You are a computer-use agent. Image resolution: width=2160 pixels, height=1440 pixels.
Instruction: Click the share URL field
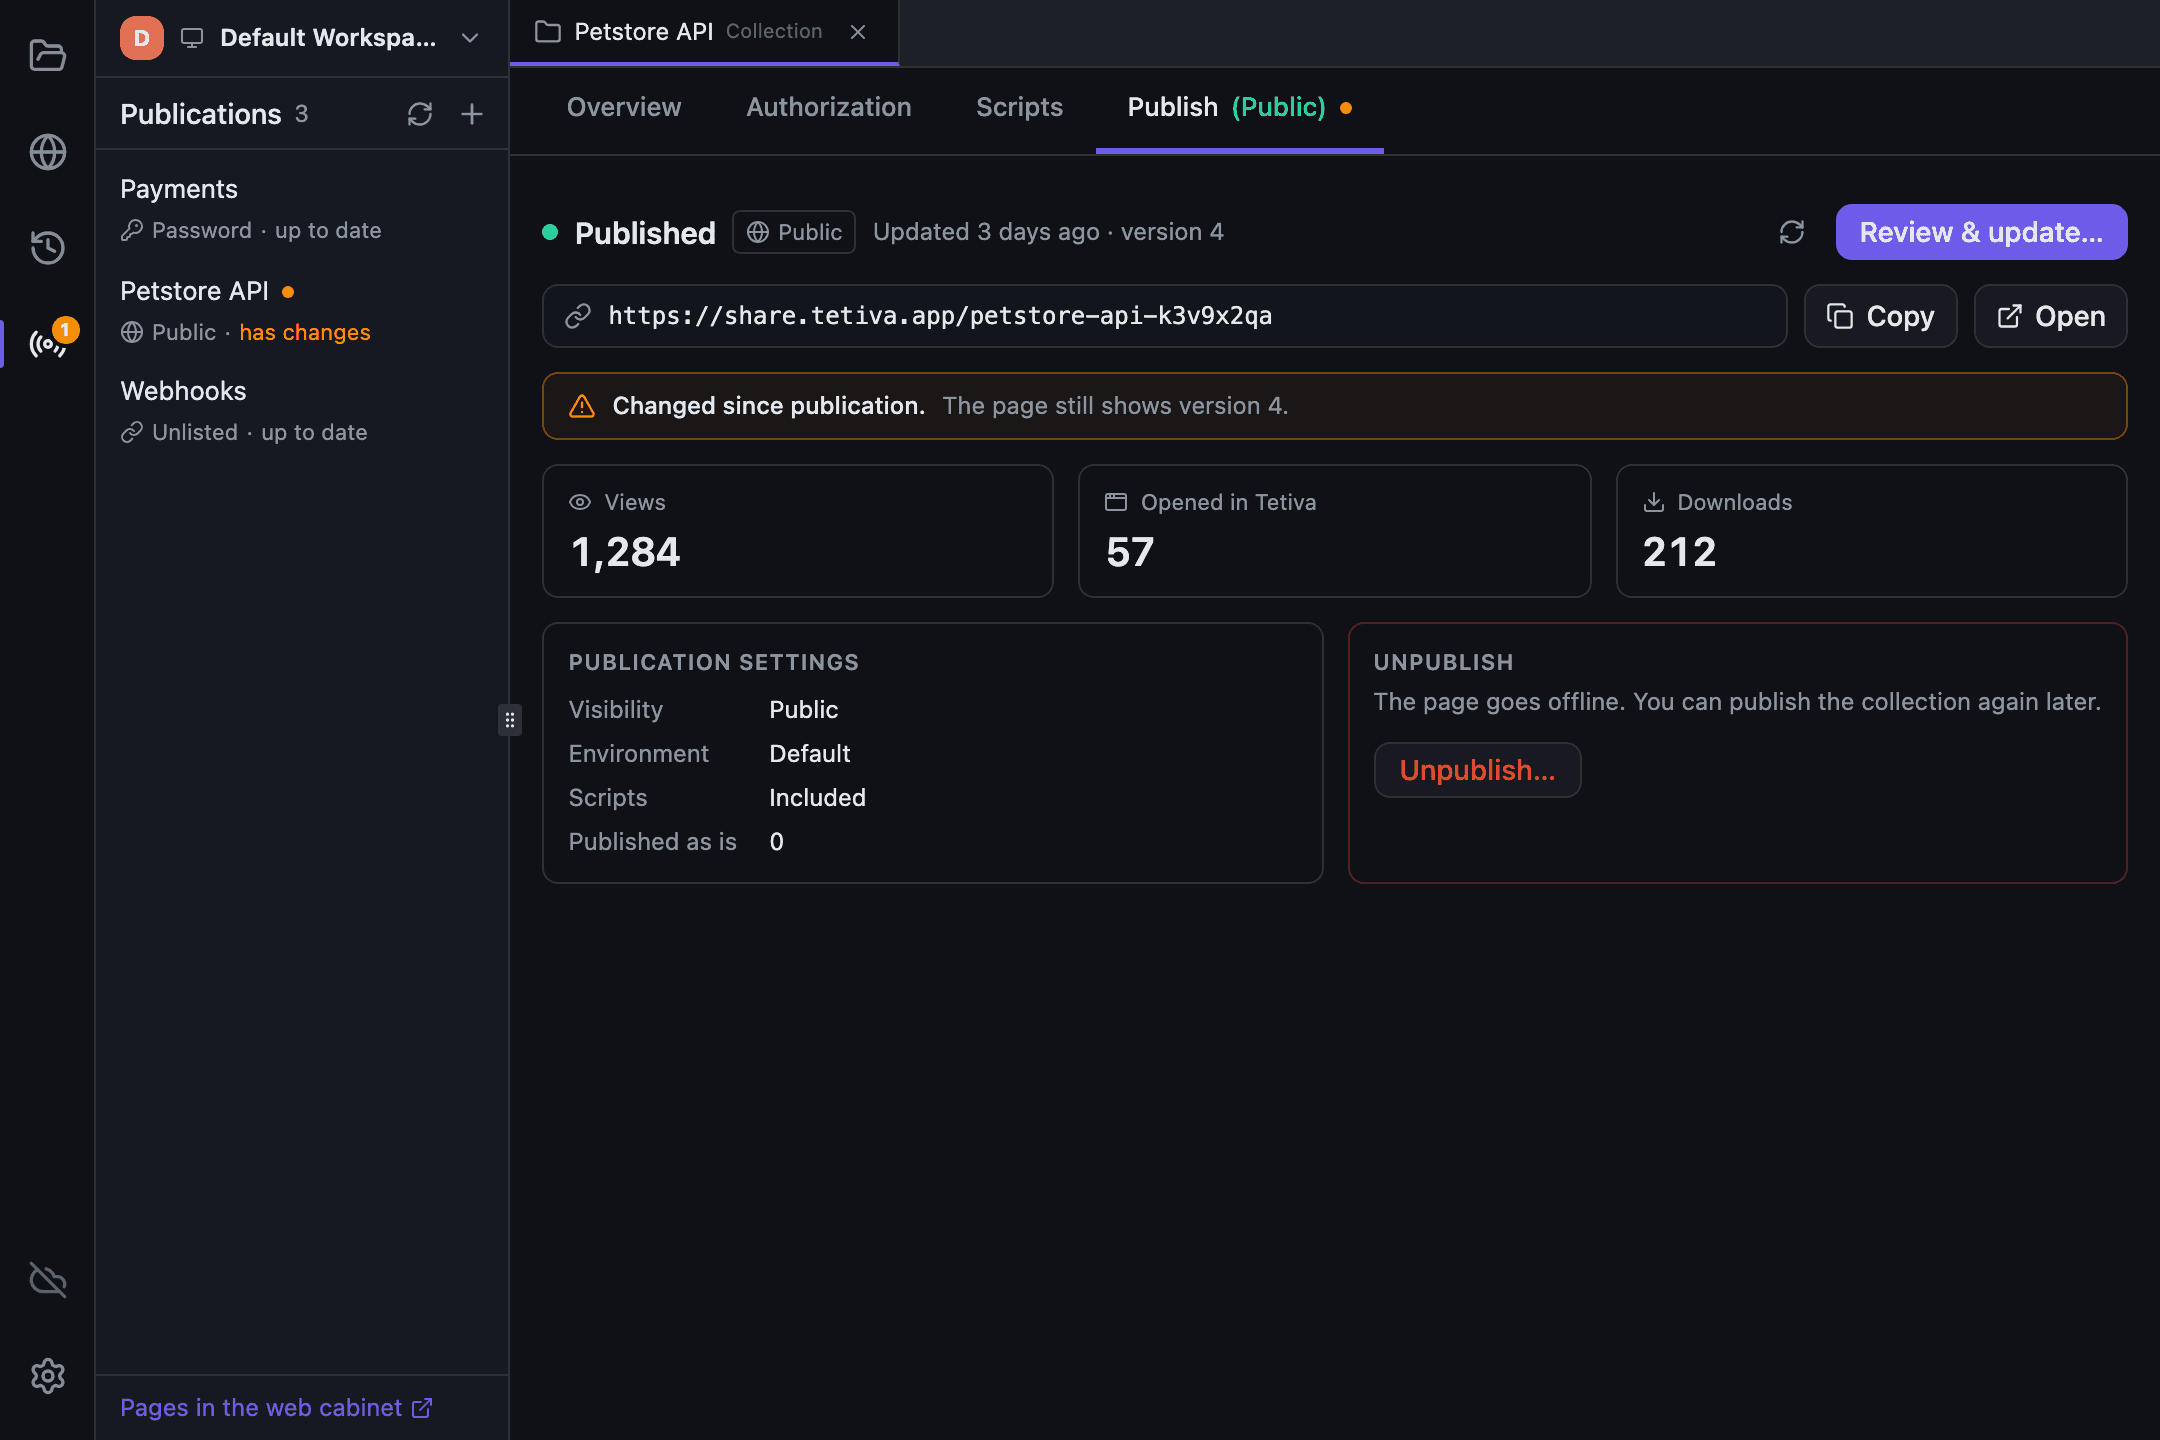tap(1164, 316)
